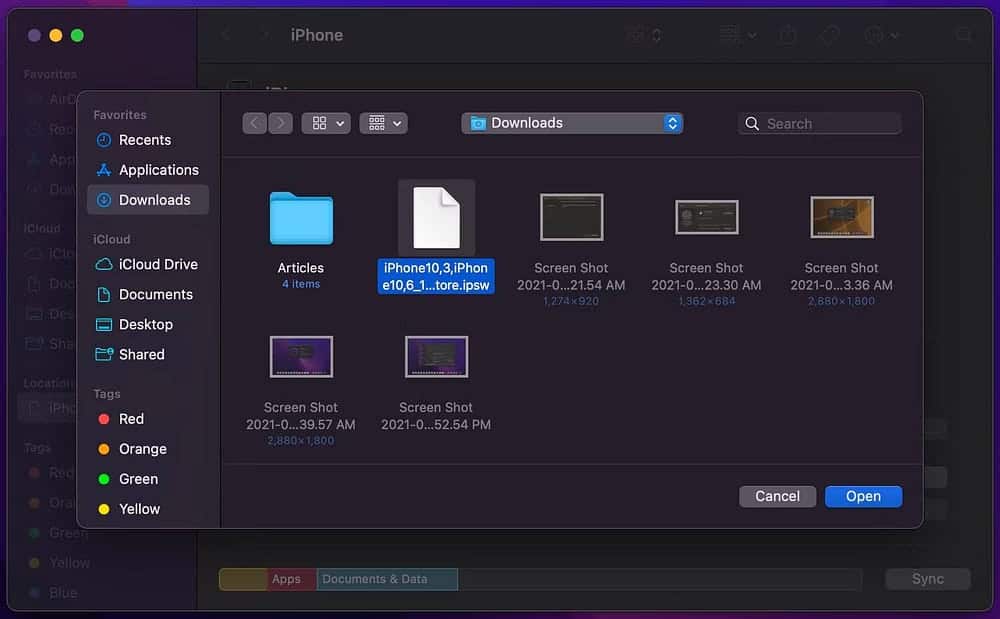
Task: Filter by the Red tag
Action: point(131,419)
